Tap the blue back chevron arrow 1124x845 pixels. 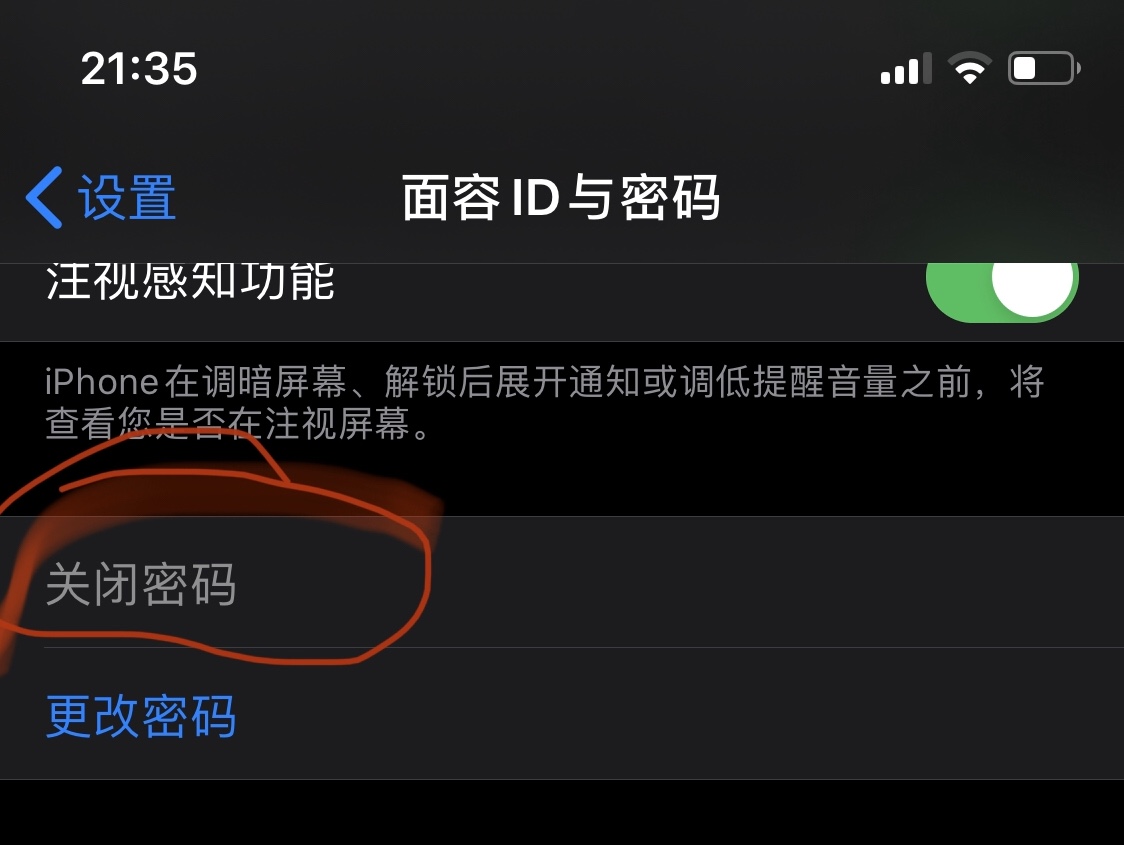click(x=44, y=198)
